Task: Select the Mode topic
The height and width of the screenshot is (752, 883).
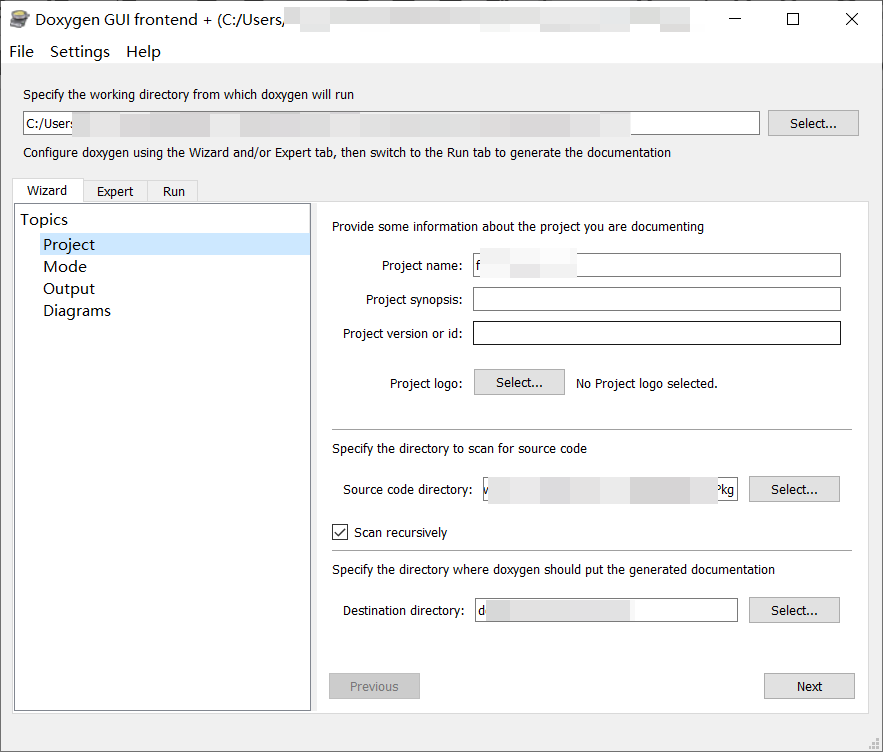Action: (x=65, y=267)
